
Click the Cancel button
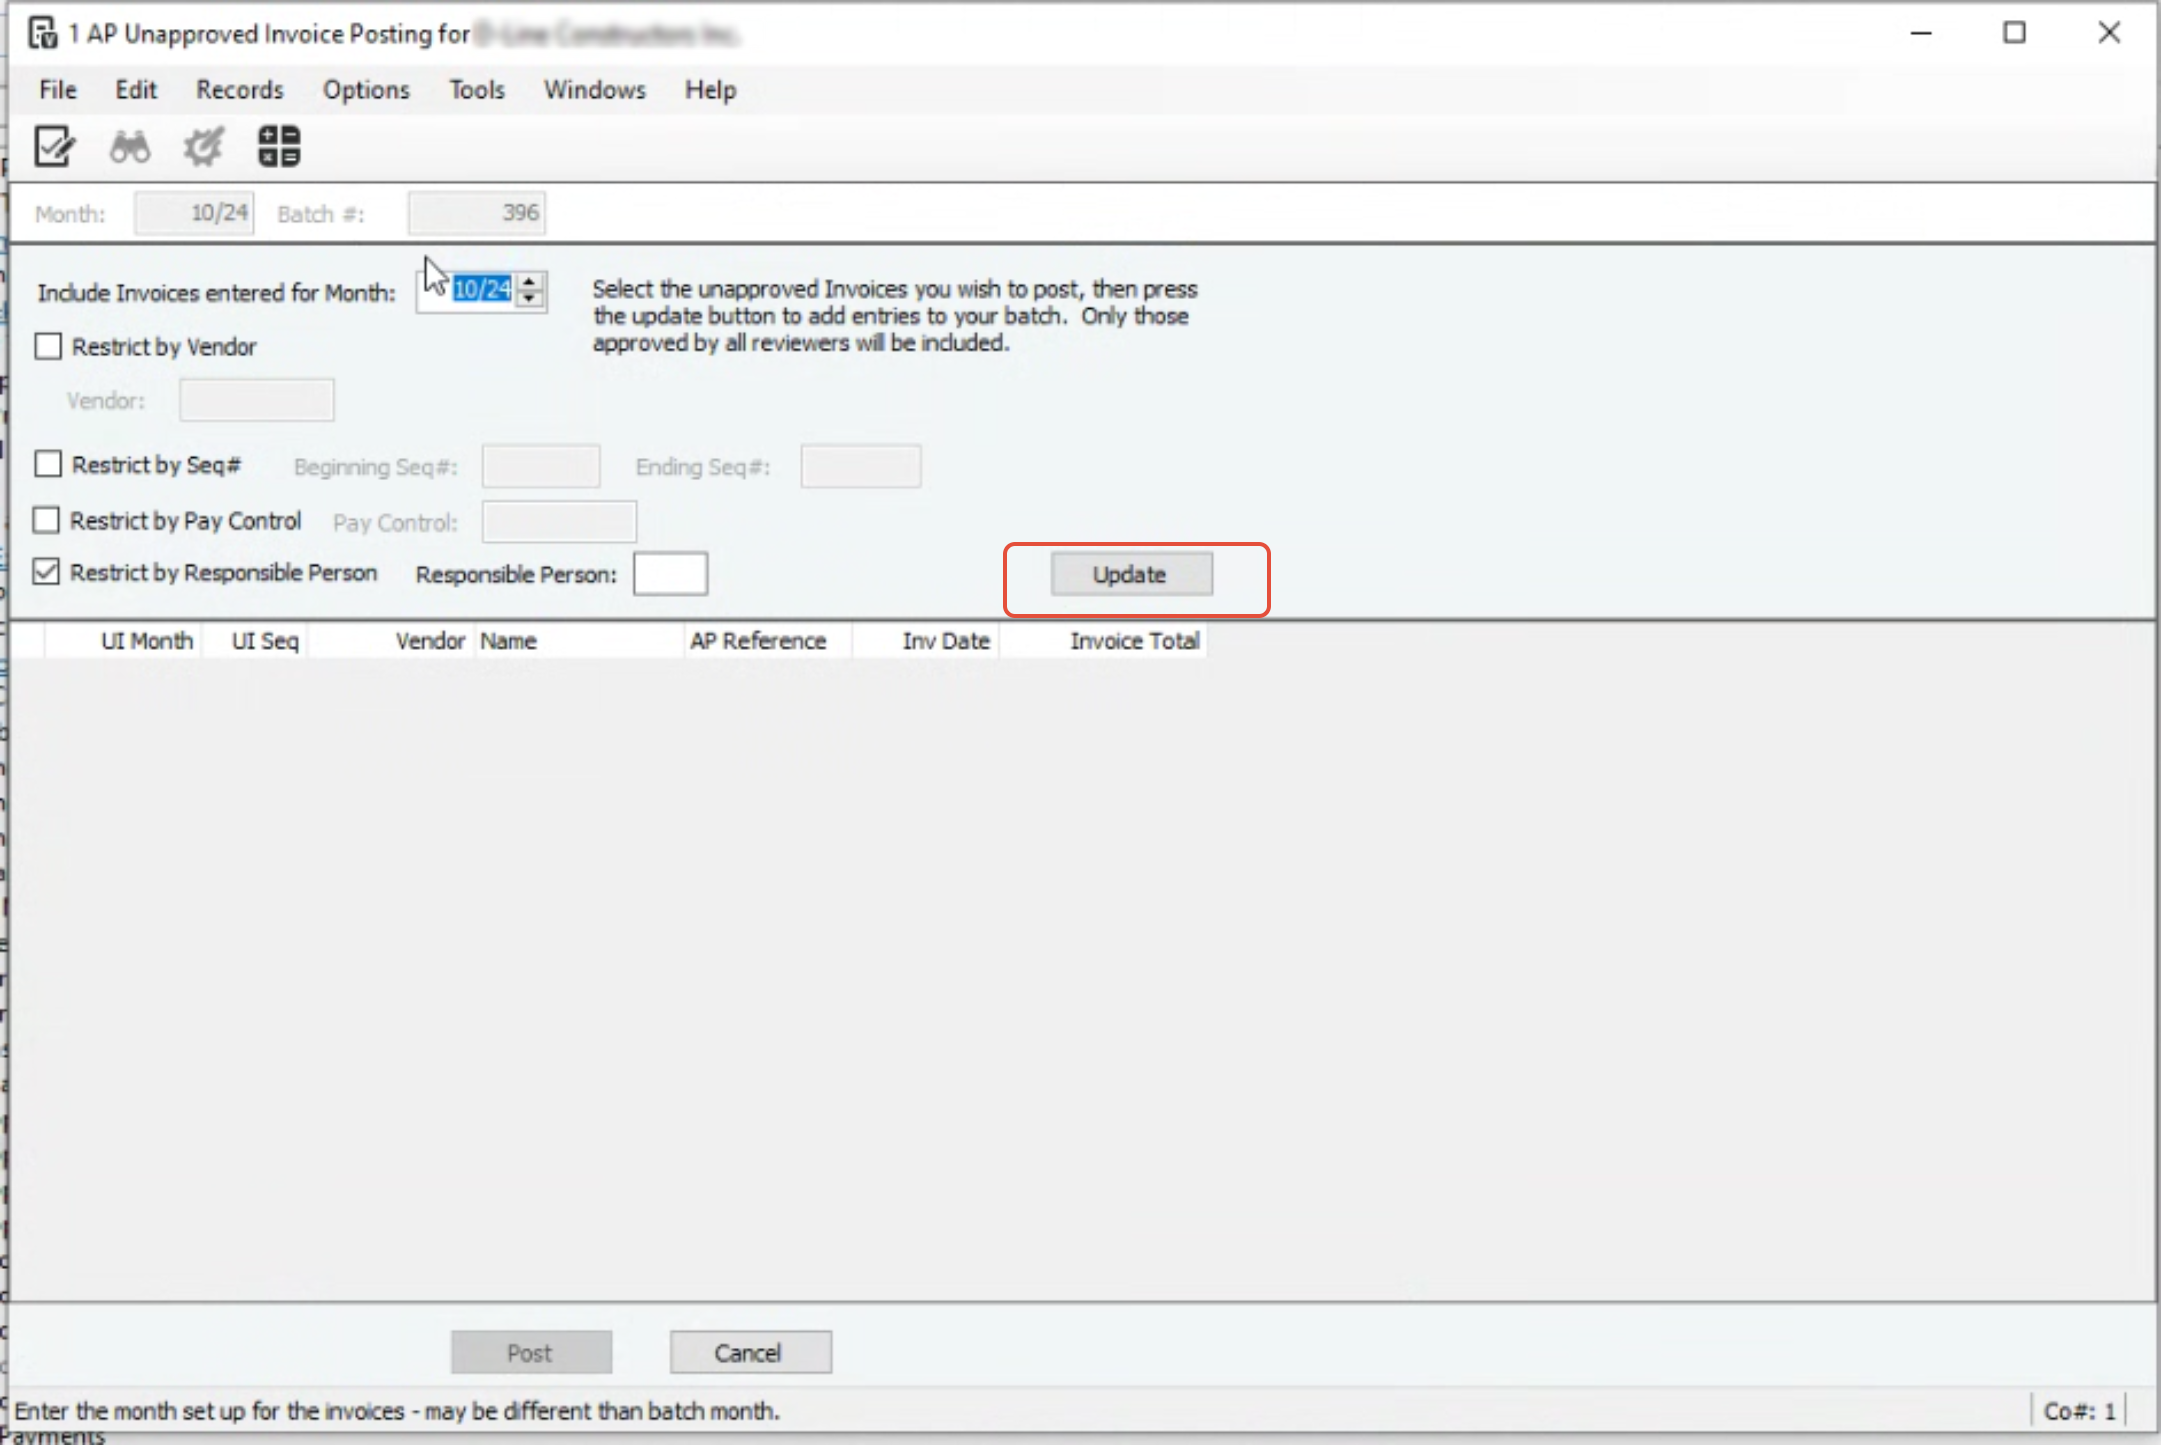(749, 1353)
